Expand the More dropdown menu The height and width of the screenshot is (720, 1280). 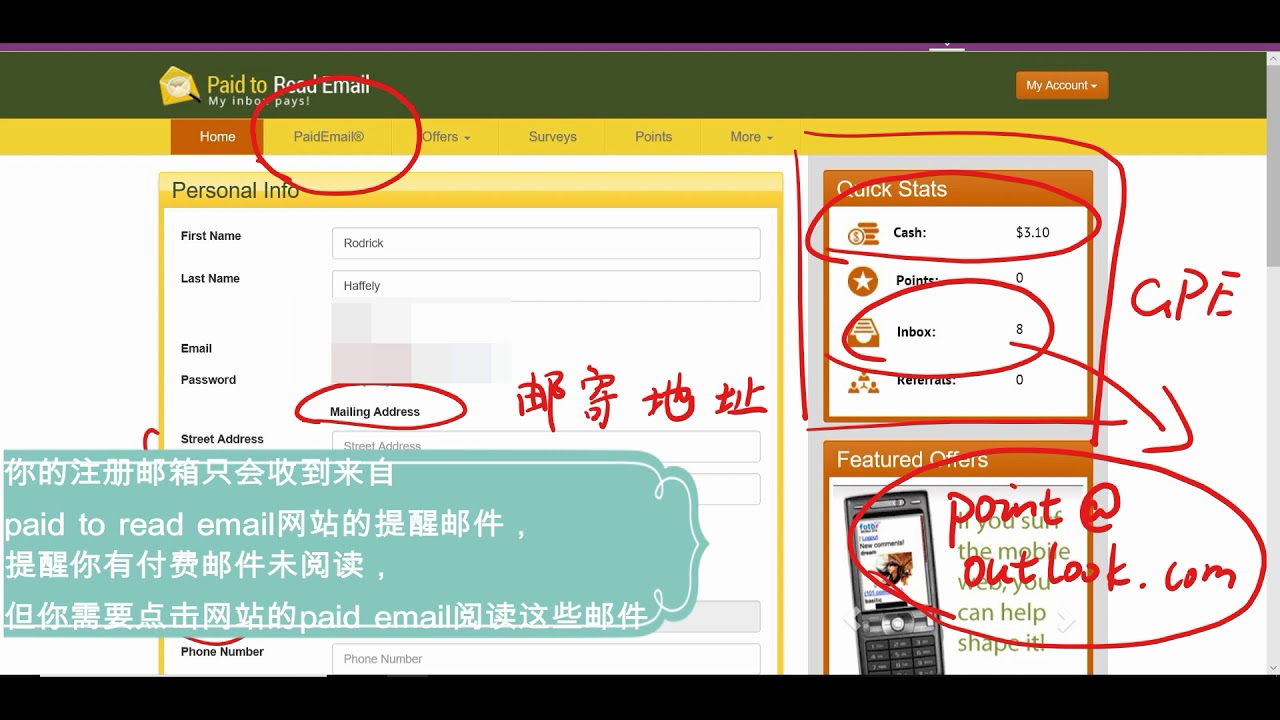[751, 137]
